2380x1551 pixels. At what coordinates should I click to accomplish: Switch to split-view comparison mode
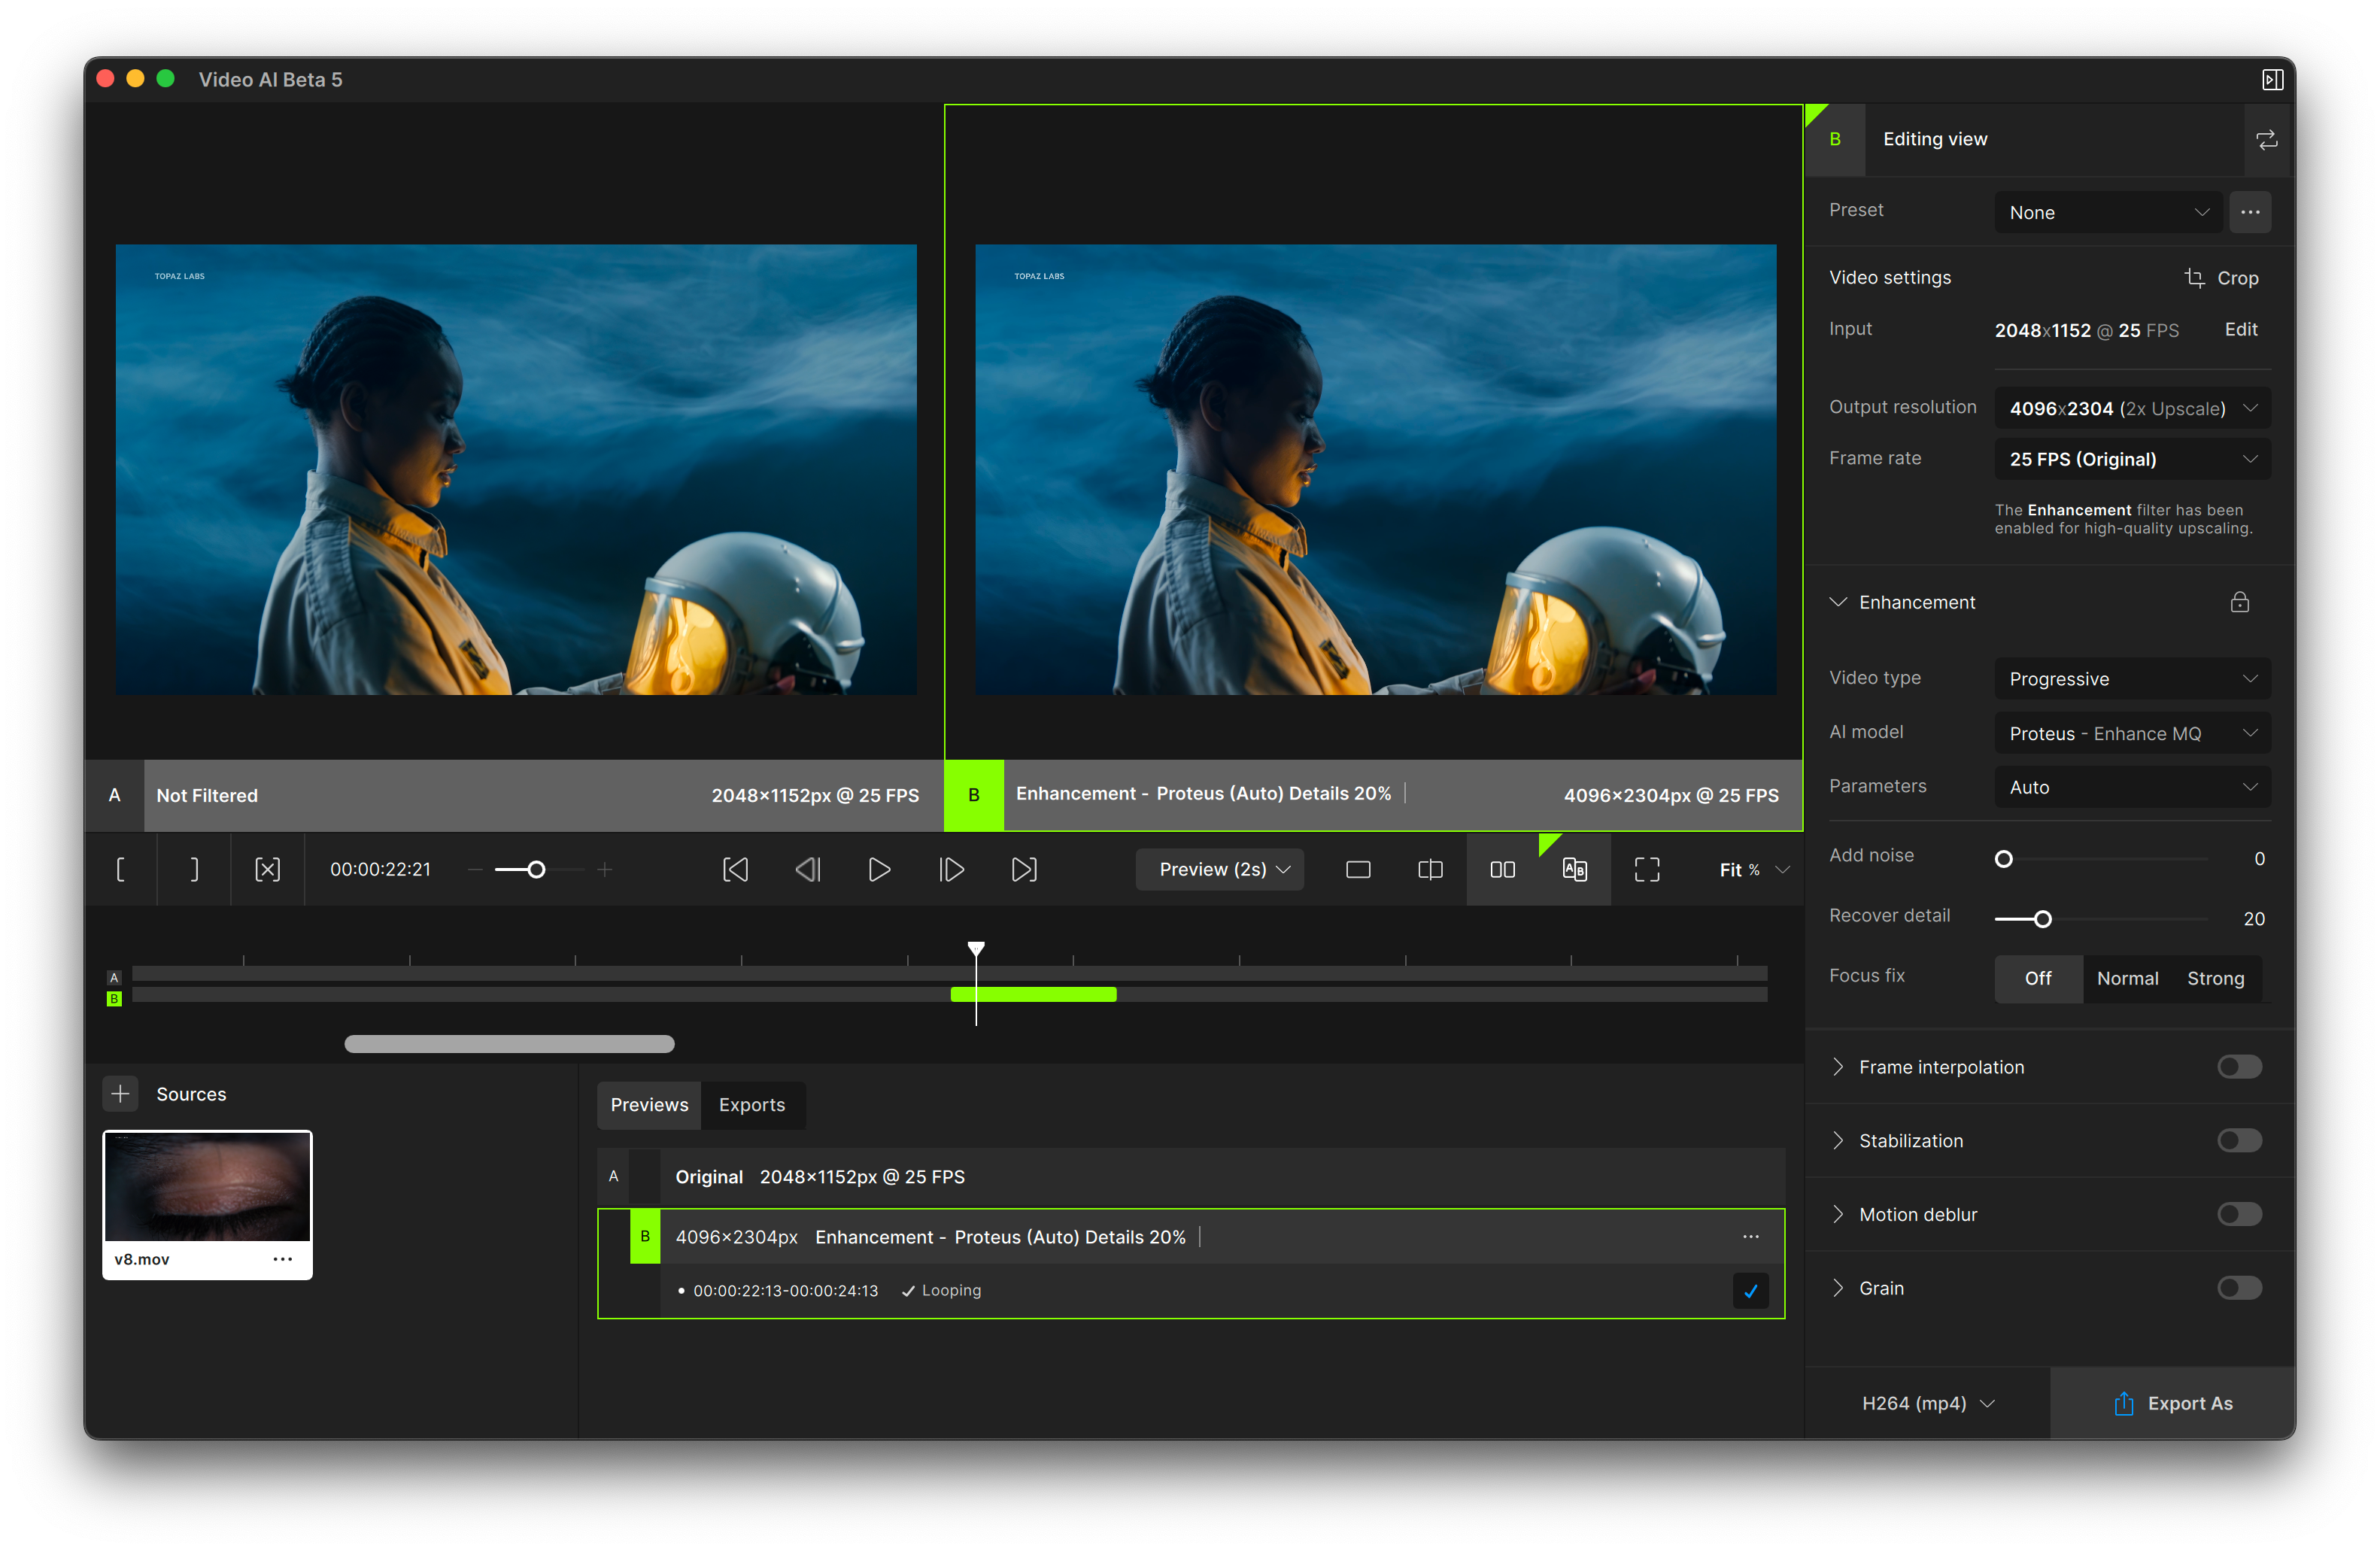1430,870
